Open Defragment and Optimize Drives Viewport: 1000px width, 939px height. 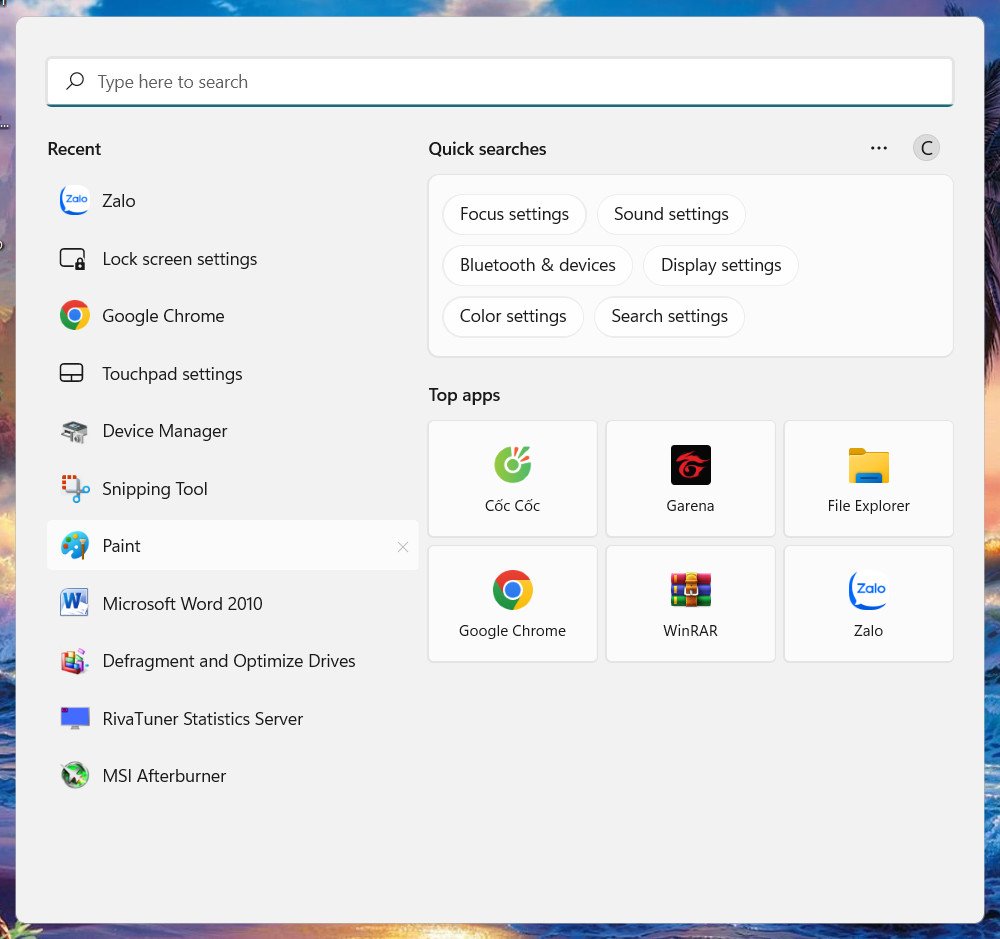[x=228, y=661]
